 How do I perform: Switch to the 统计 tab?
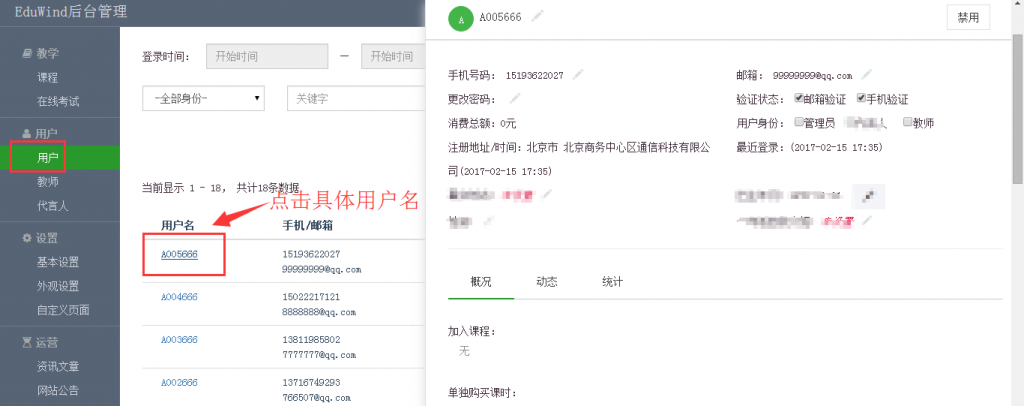[613, 282]
